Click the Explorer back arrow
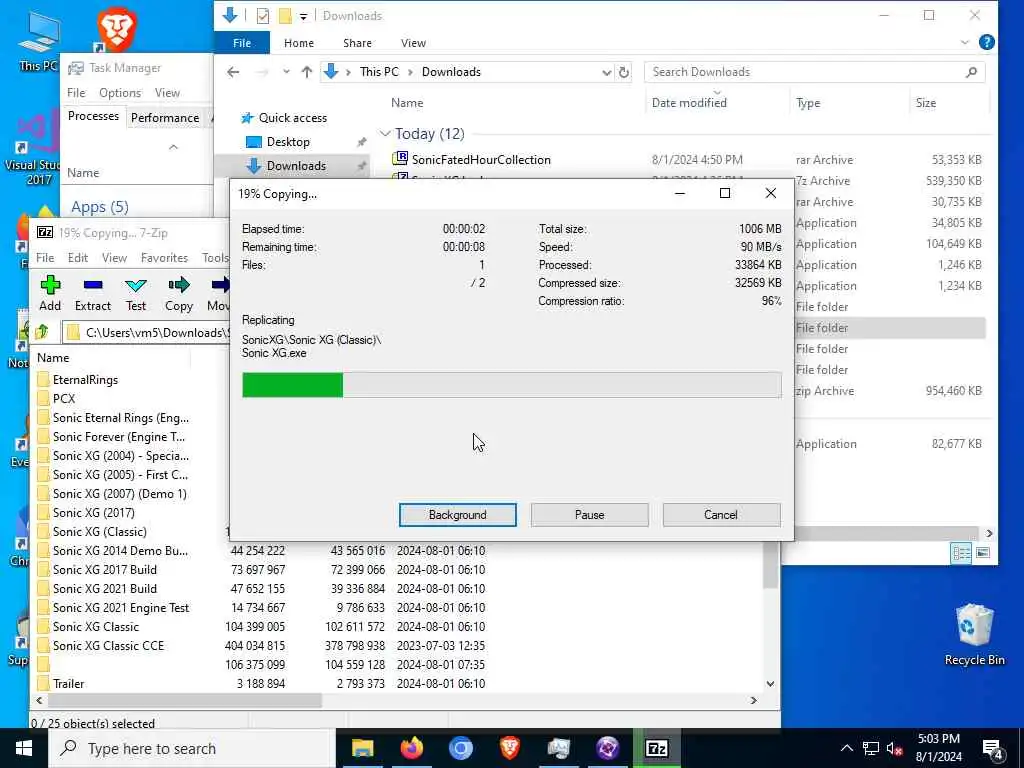1024x768 pixels. click(x=233, y=72)
